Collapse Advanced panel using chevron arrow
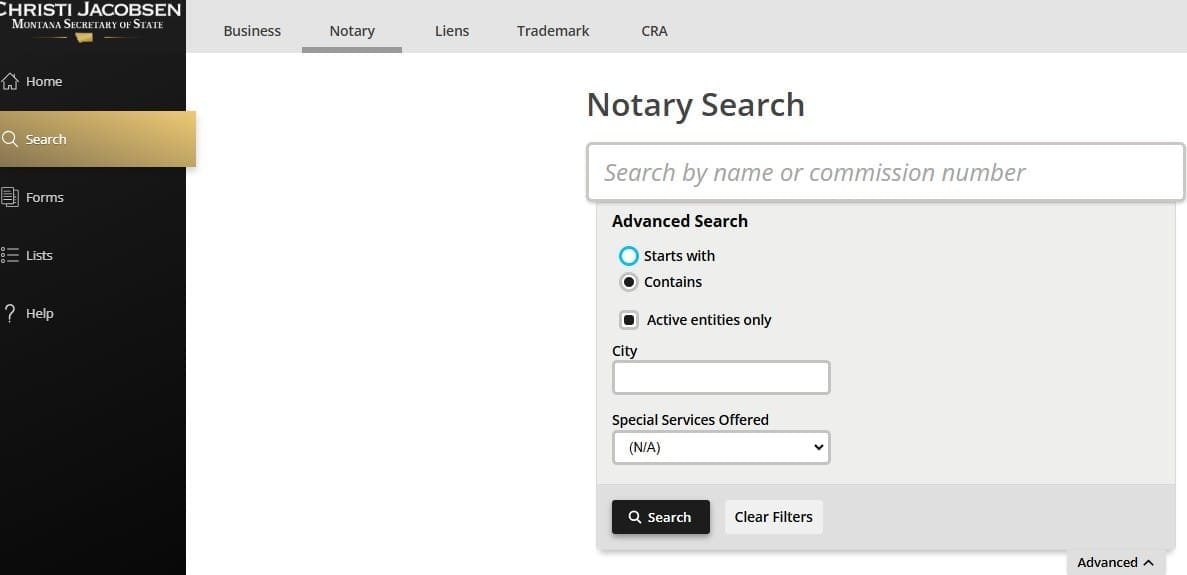The height and width of the screenshot is (575, 1187). coord(1148,563)
